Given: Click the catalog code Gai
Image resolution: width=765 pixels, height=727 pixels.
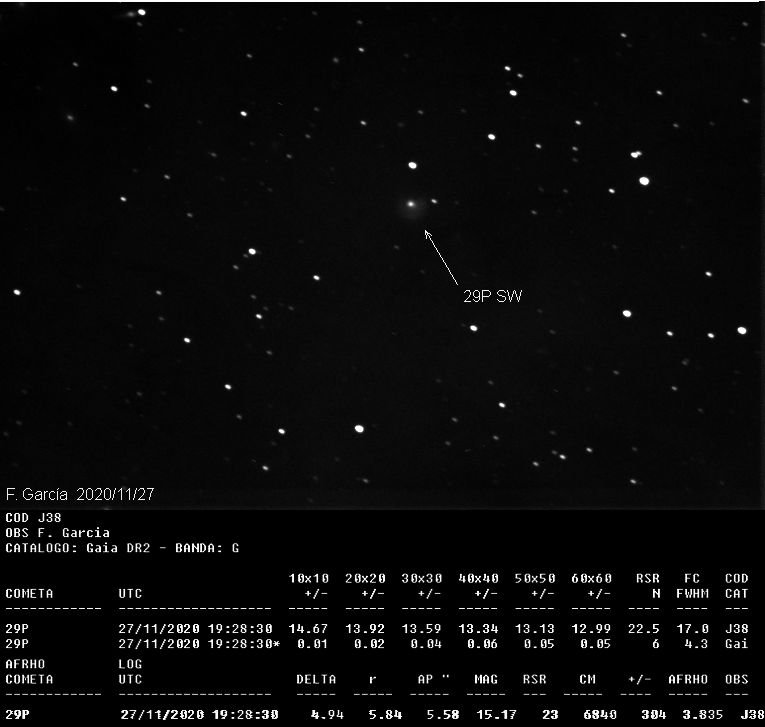Looking at the screenshot, I should tap(737, 644).
